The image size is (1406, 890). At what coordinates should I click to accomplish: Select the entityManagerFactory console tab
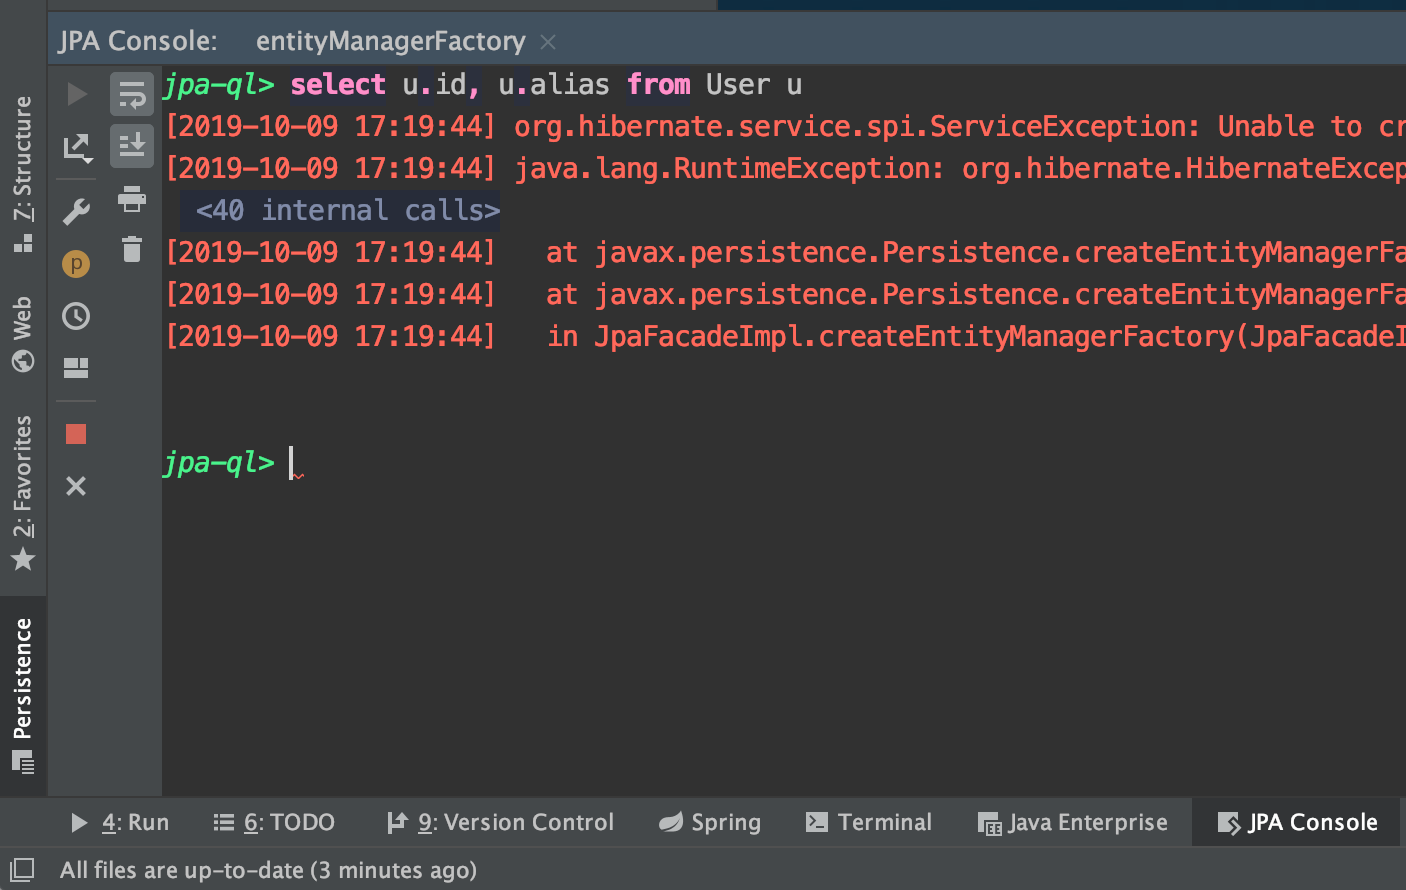coord(390,41)
